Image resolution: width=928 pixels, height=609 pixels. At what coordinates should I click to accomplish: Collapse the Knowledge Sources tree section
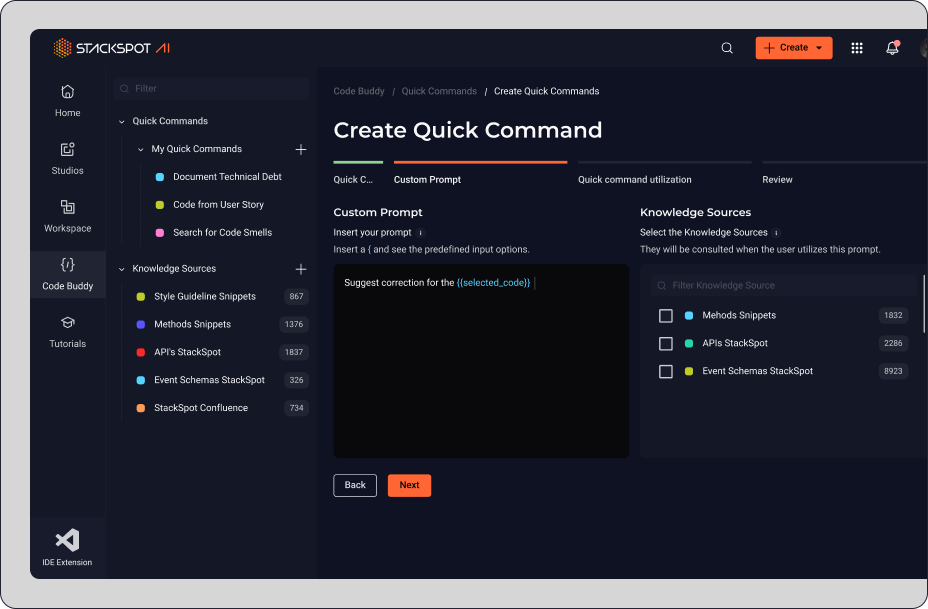(121, 269)
